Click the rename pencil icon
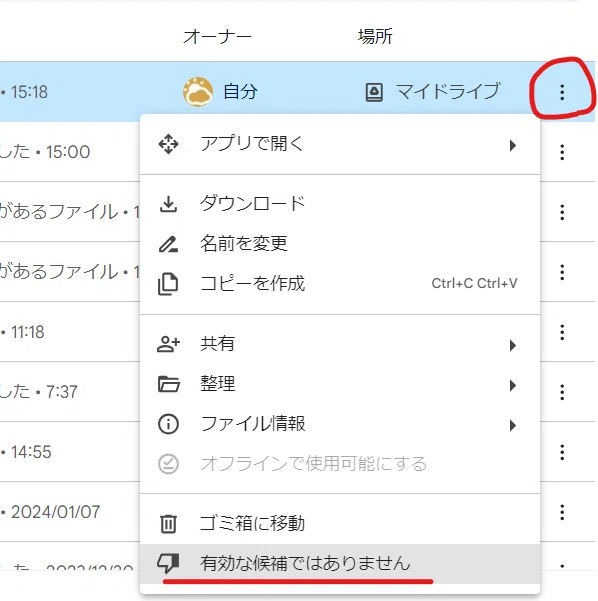The width and height of the screenshot is (598, 601). click(168, 244)
